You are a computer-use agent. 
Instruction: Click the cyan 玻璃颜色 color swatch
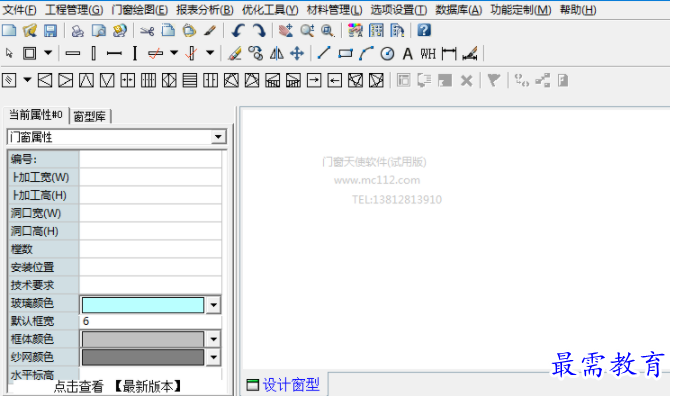[143, 305]
